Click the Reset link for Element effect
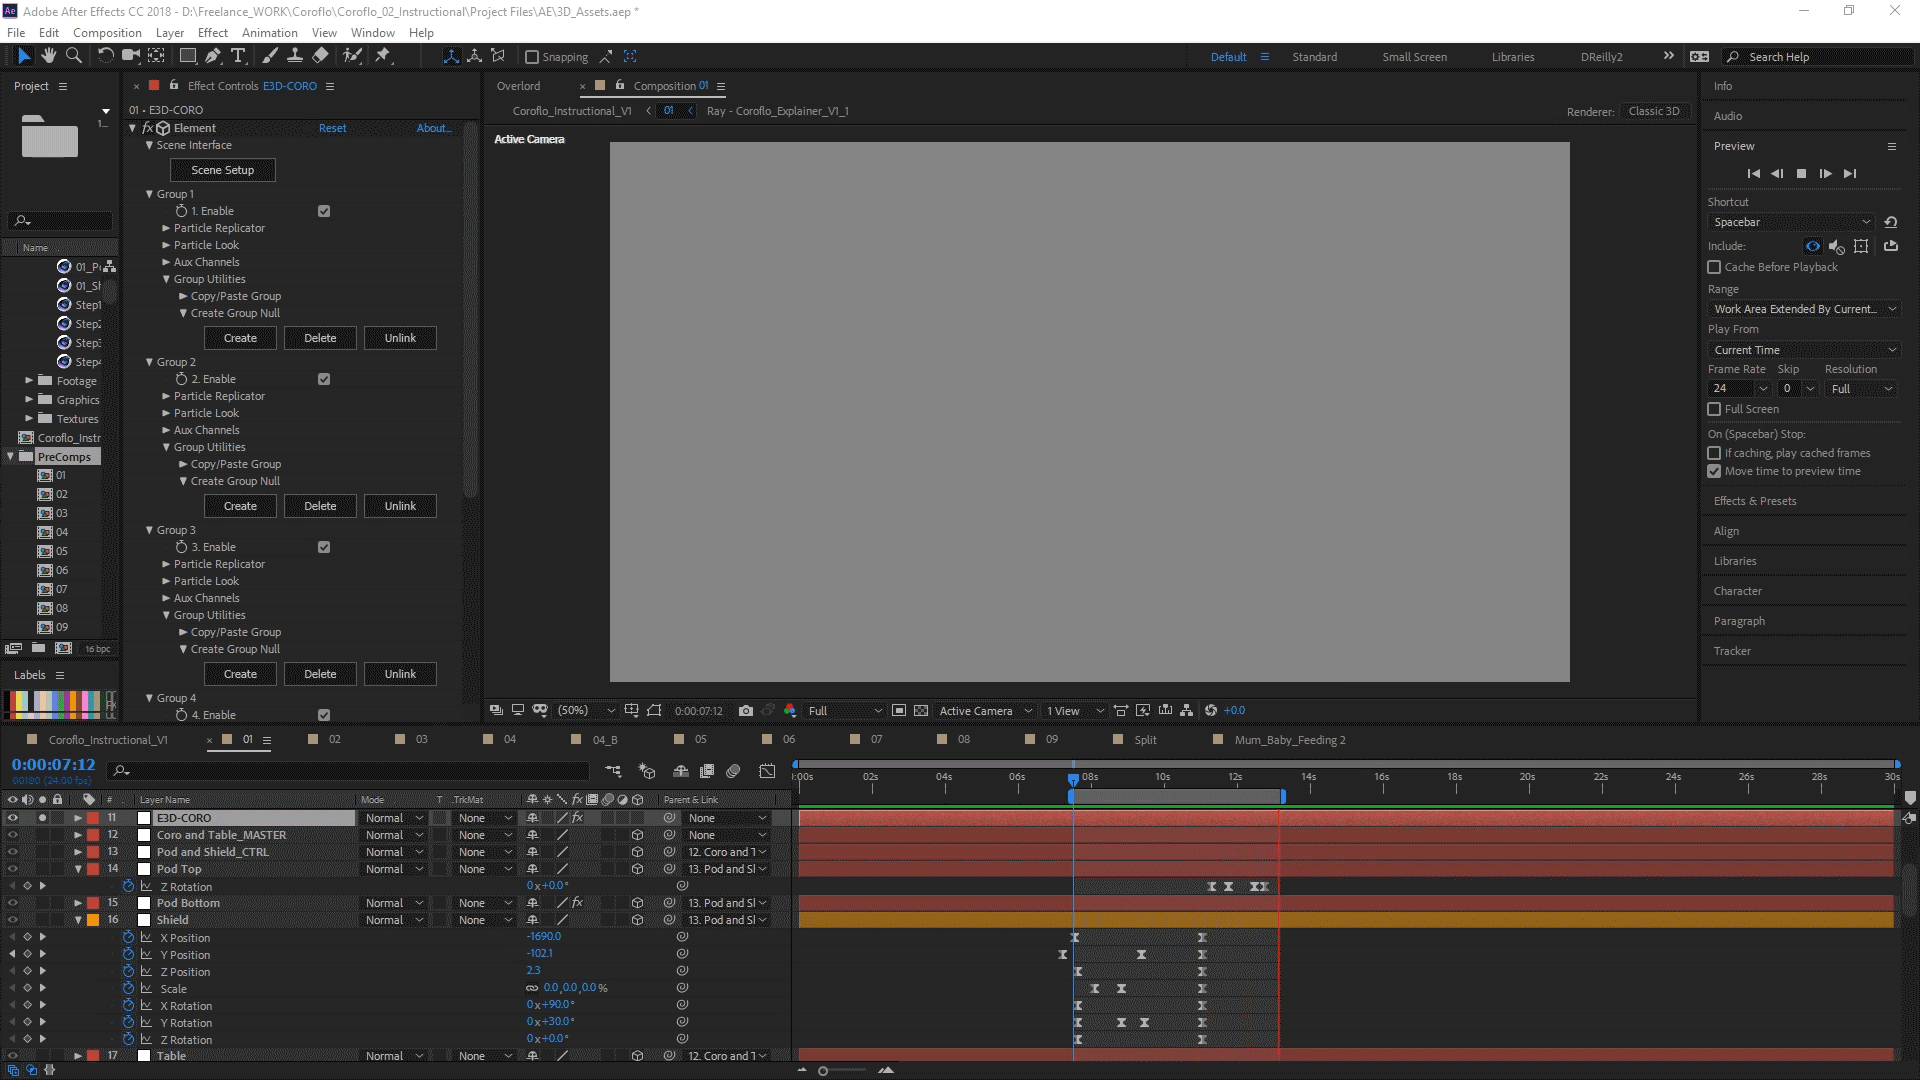This screenshot has height=1080, width=1920. [332, 128]
